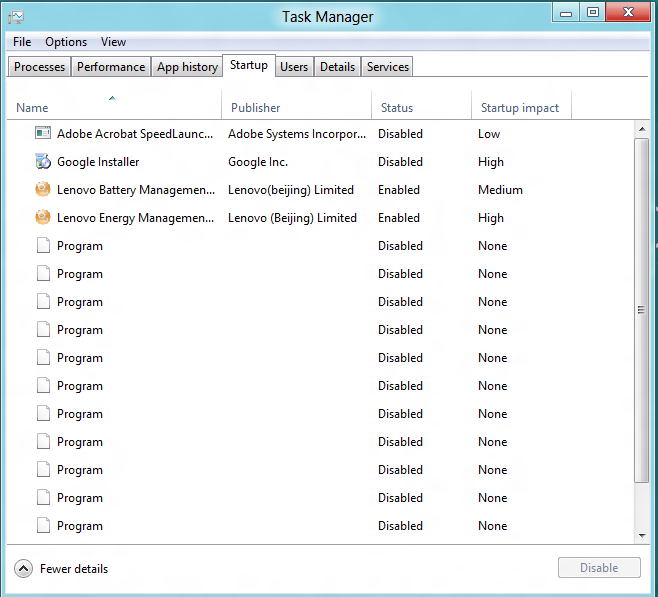Viewport: 658px width, 597px height.
Task: Sort by Startup impact column header
Action: click(519, 108)
